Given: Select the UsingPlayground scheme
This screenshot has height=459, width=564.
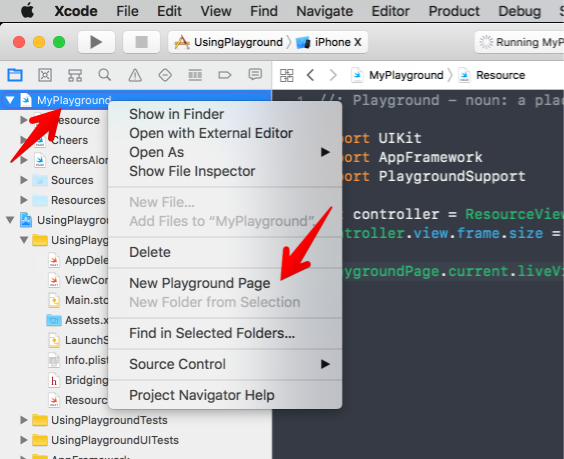Looking at the screenshot, I should pos(229,42).
